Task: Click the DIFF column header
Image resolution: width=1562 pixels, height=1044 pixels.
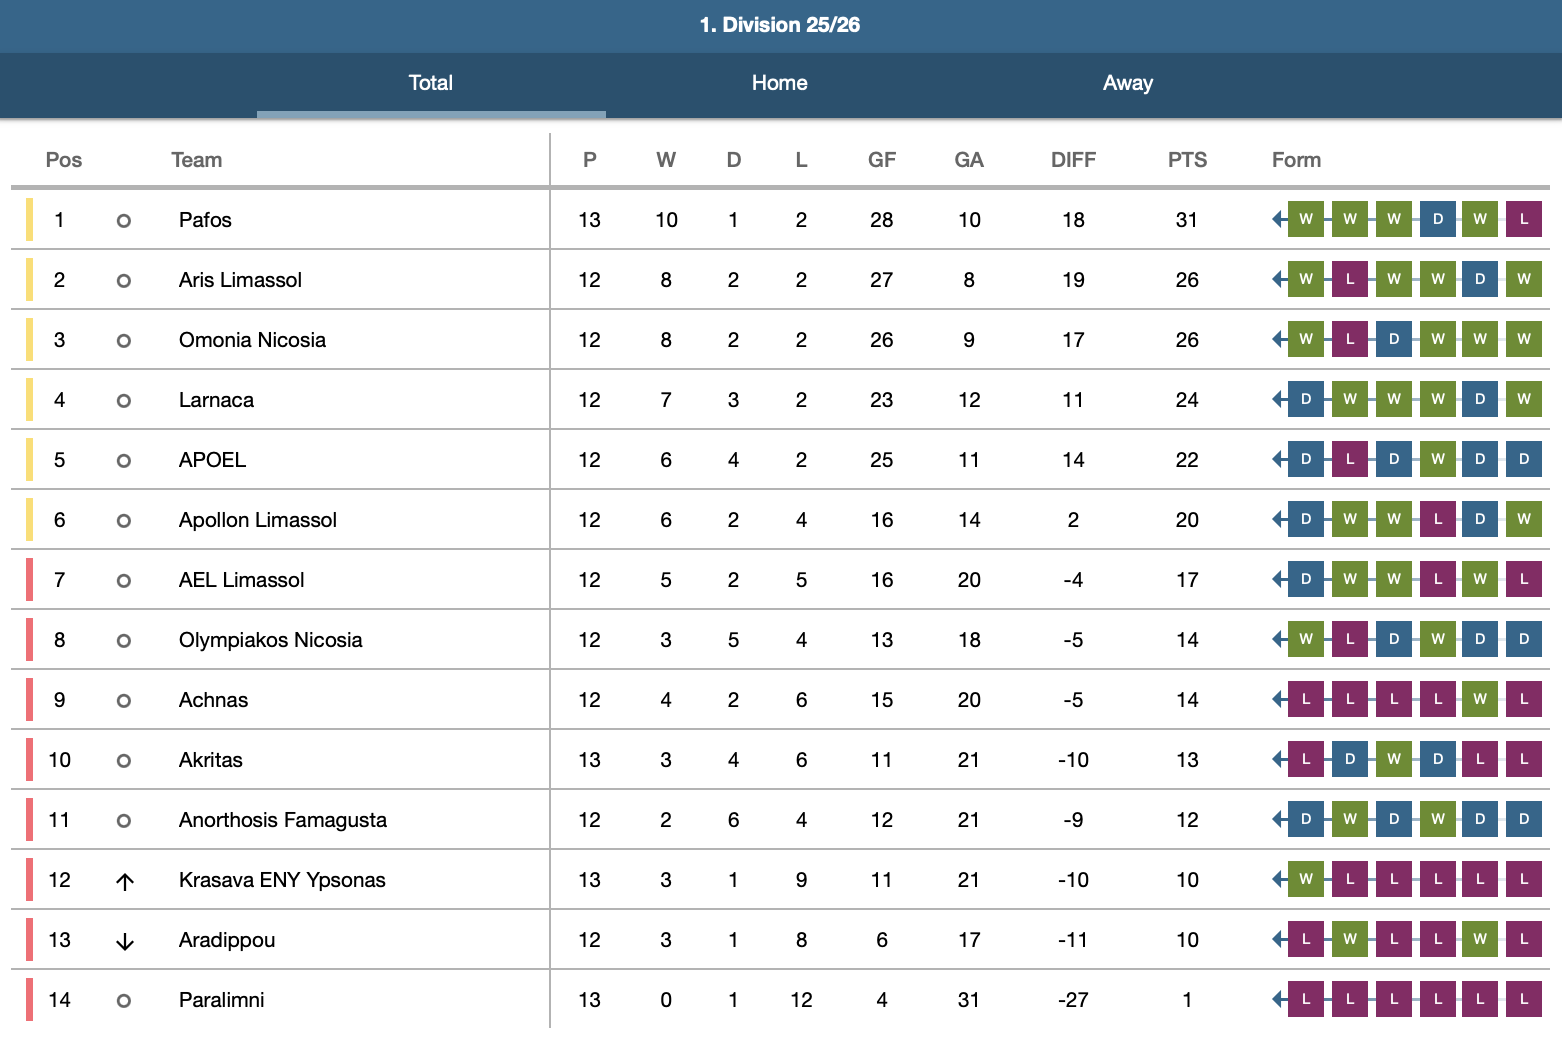Action: [1073, 160]
